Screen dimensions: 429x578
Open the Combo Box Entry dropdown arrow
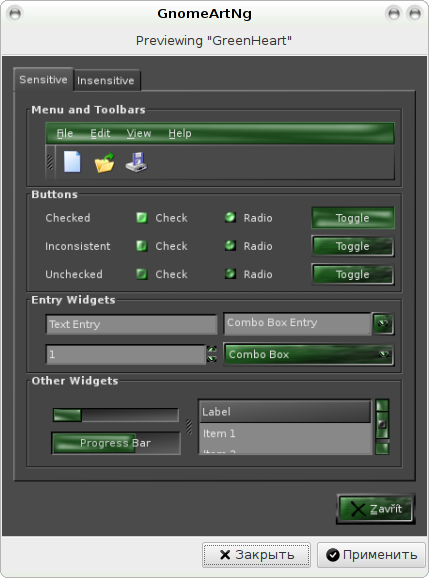pos(383,324)
